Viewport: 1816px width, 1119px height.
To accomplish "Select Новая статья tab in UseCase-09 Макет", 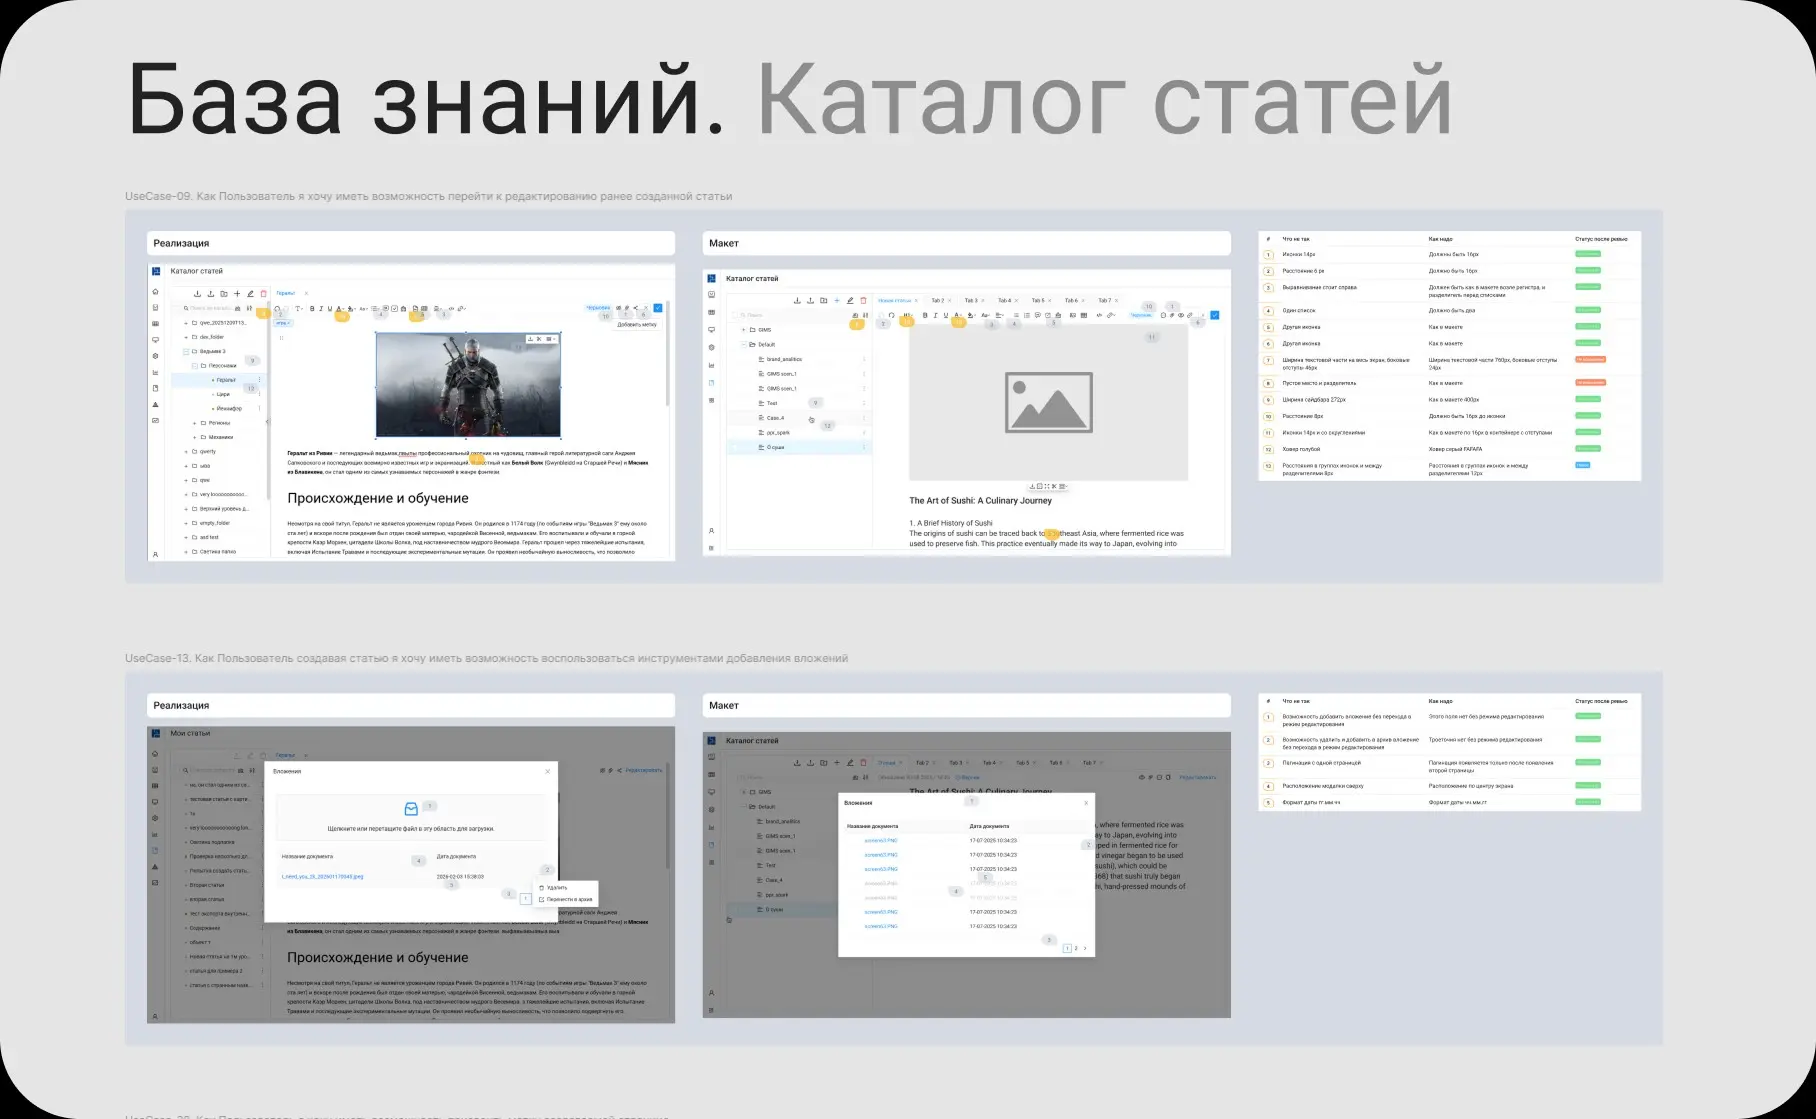I will coord(895,300).
